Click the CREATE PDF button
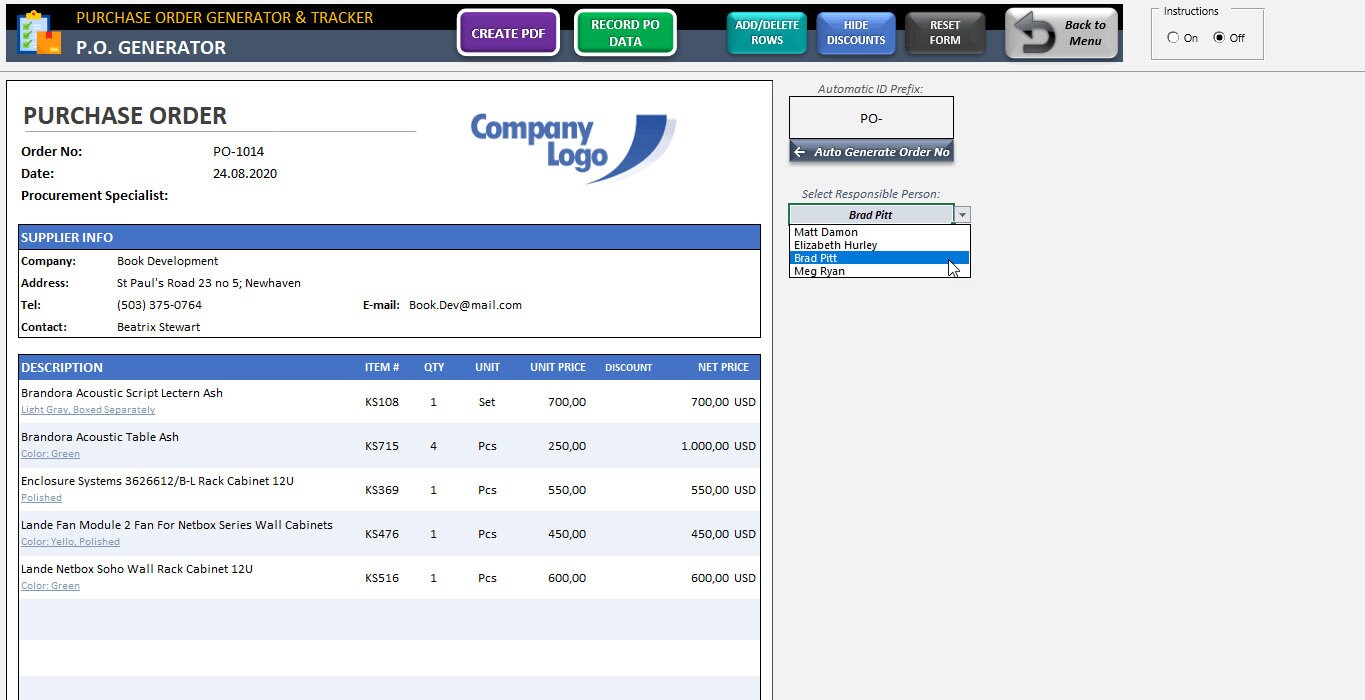Viewport: 1365px width, 700px height. coord(508,33)
